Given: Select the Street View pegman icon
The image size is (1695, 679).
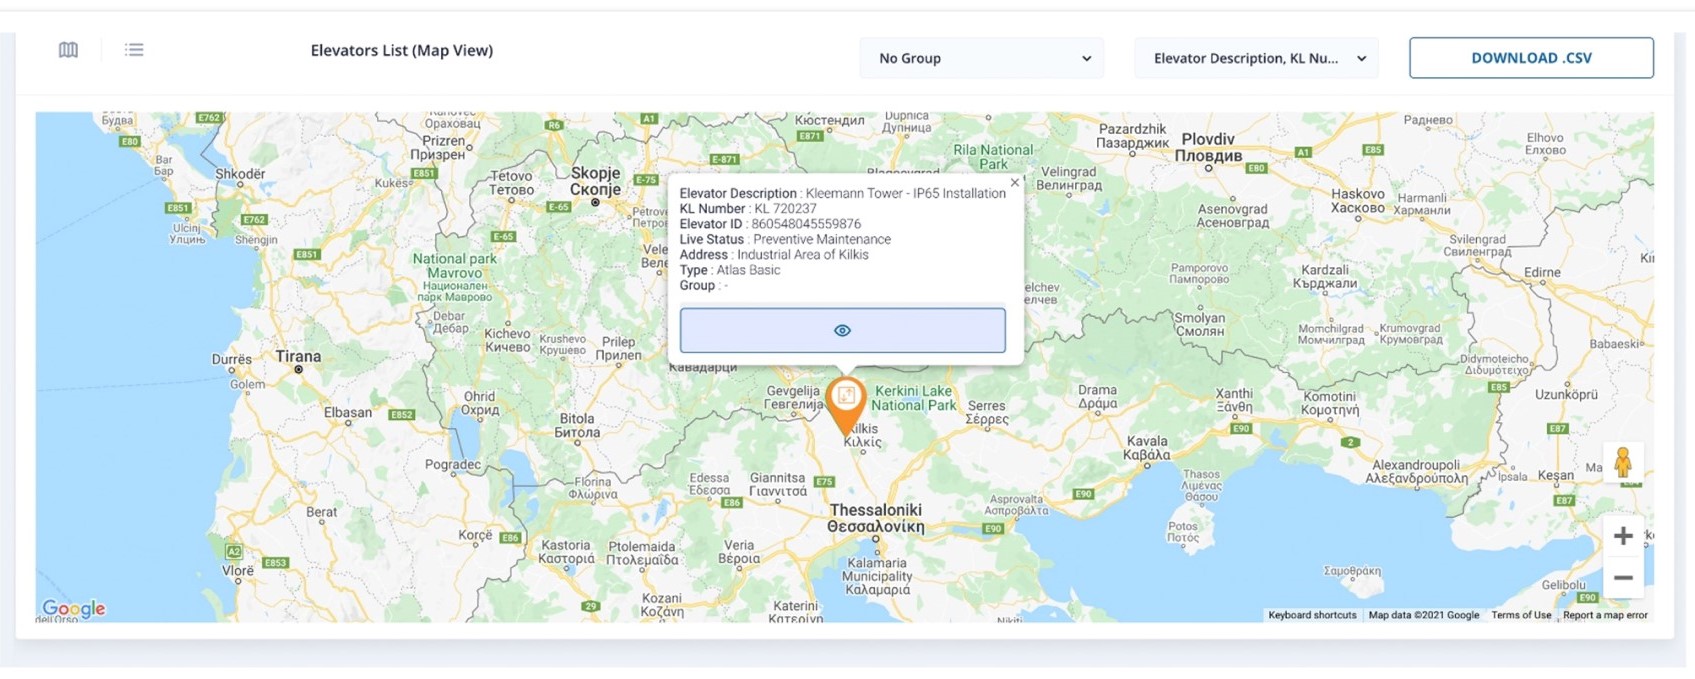Looking at the screenshot, I should [1623, 462].
